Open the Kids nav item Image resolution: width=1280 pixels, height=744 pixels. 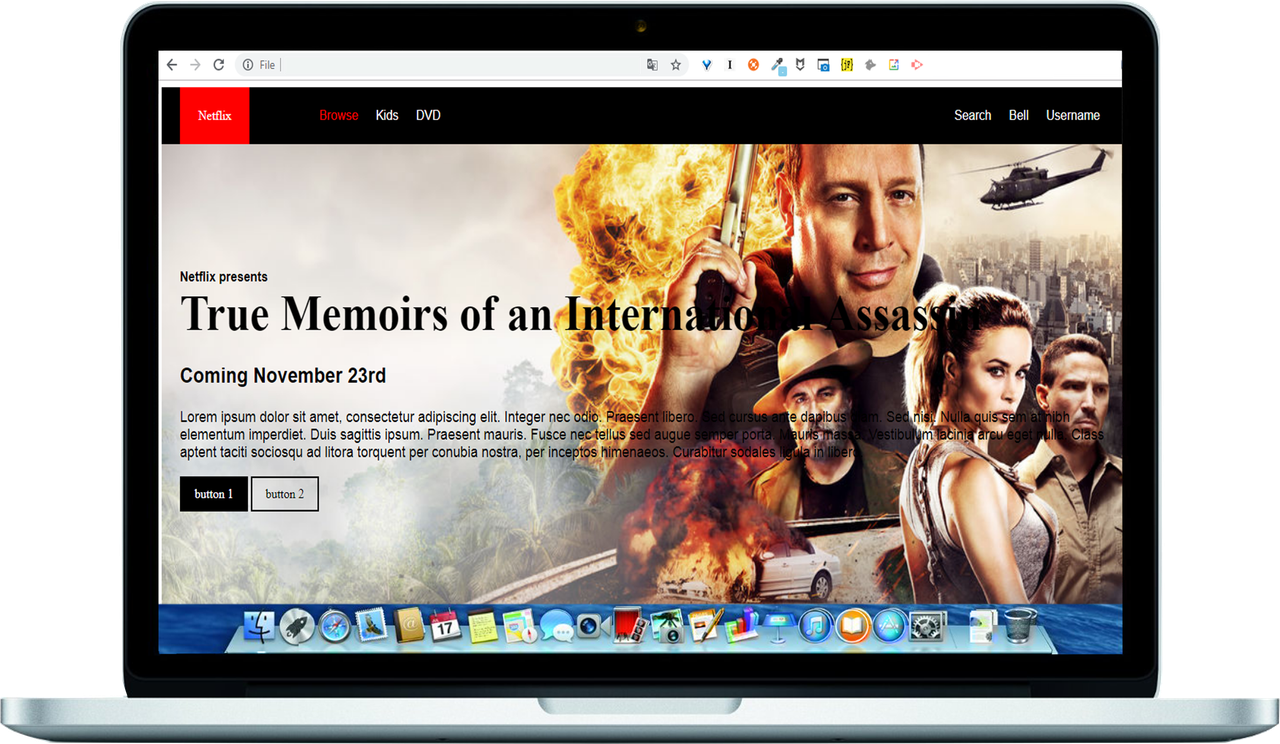pos(387,116)
